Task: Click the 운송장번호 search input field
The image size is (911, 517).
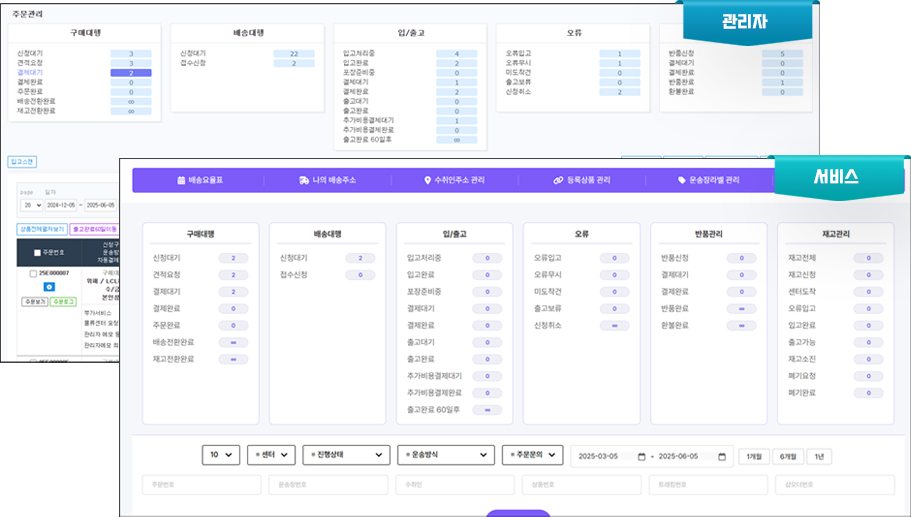Action: click(x=328, y=484)
